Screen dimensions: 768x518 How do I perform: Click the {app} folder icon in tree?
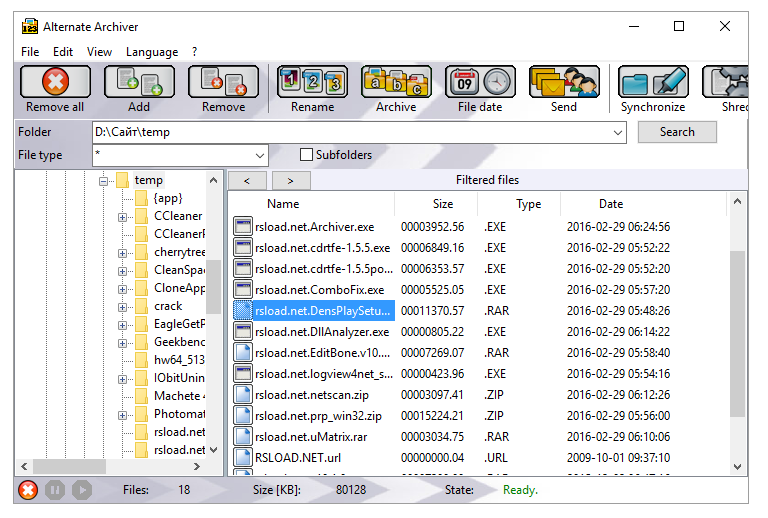coord(142,198)
